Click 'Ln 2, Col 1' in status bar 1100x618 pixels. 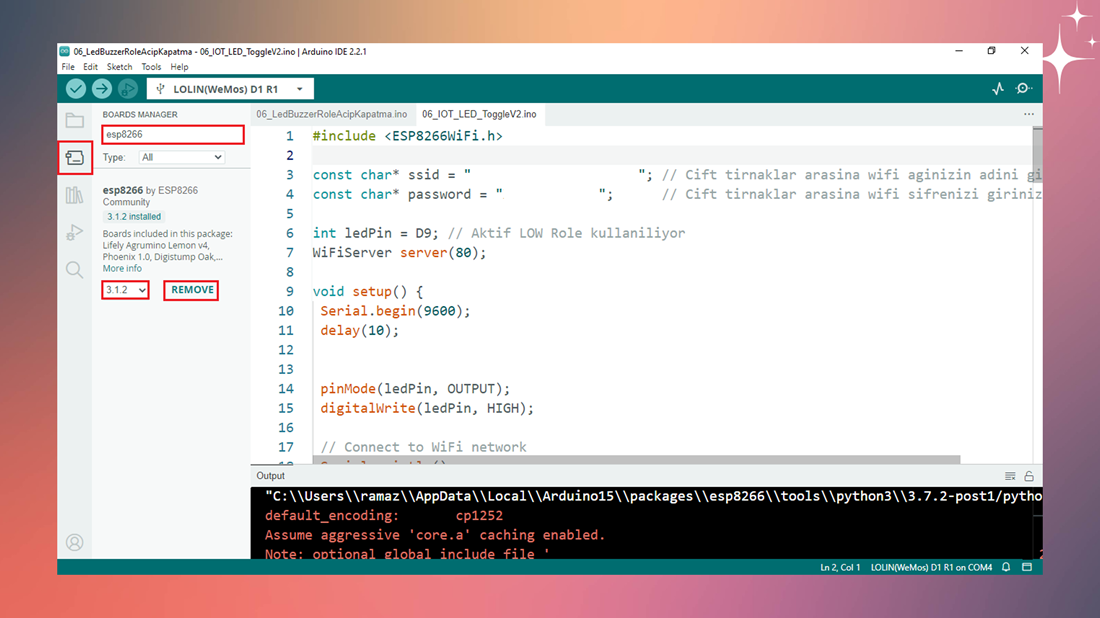point(840,567)
